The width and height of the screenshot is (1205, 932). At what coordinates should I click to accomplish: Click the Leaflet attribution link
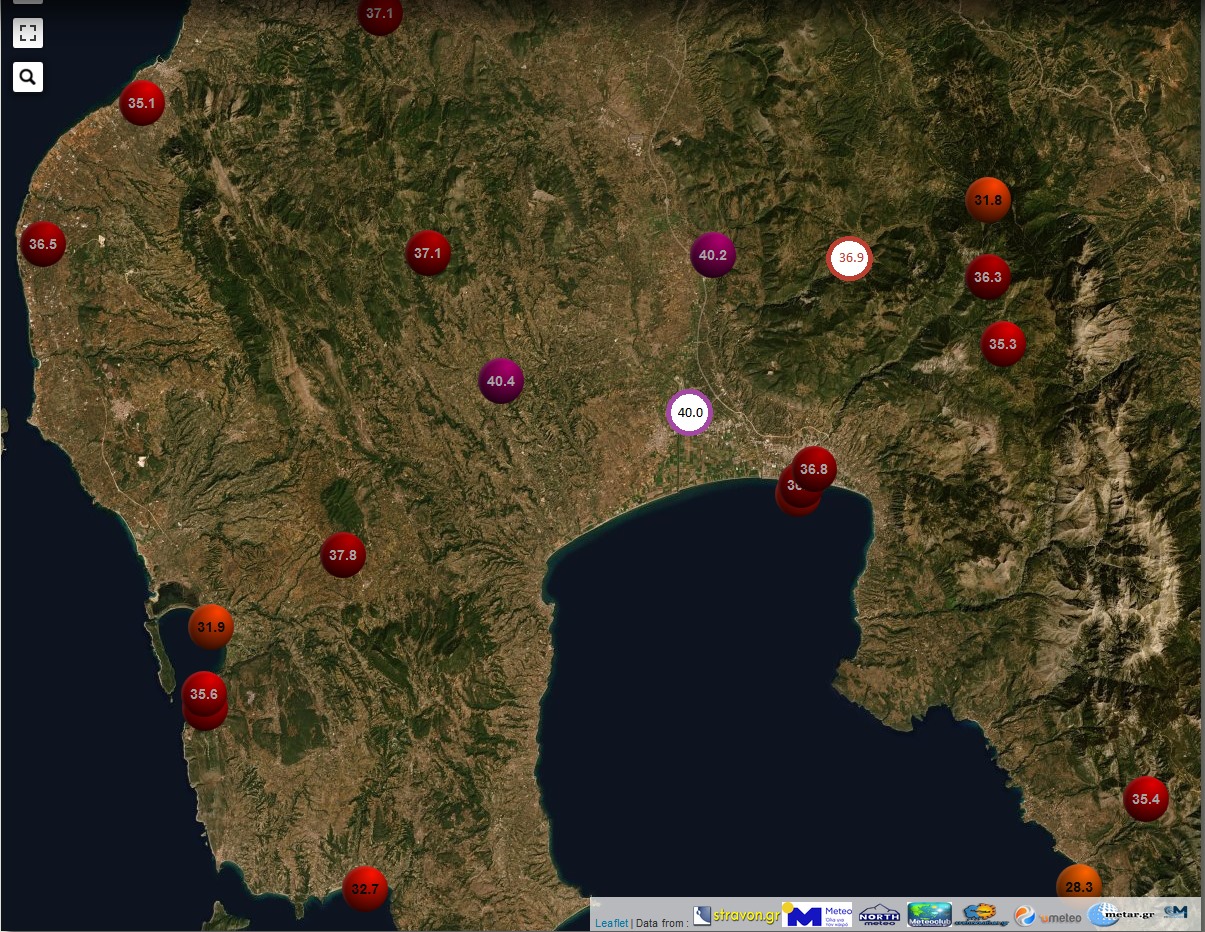[x=612, y=923]
